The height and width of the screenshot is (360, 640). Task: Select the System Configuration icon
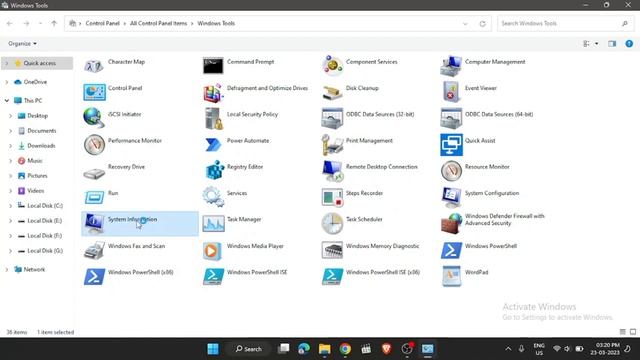[x=451, y=197]
